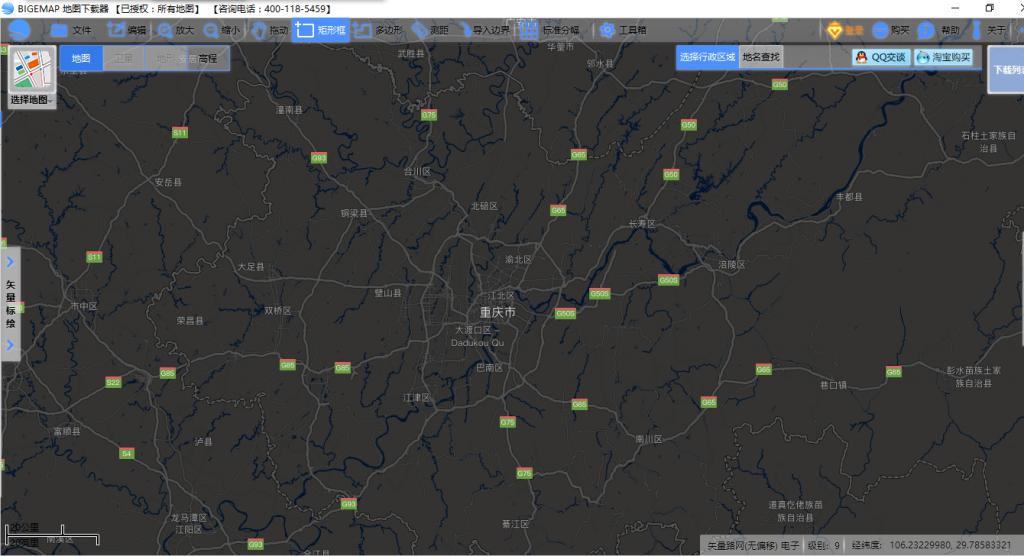Screen dimensions: 1024x556
Task: Switch to the 地图 map layer tab
Action: pyautogui.click(x=81, y=58)
